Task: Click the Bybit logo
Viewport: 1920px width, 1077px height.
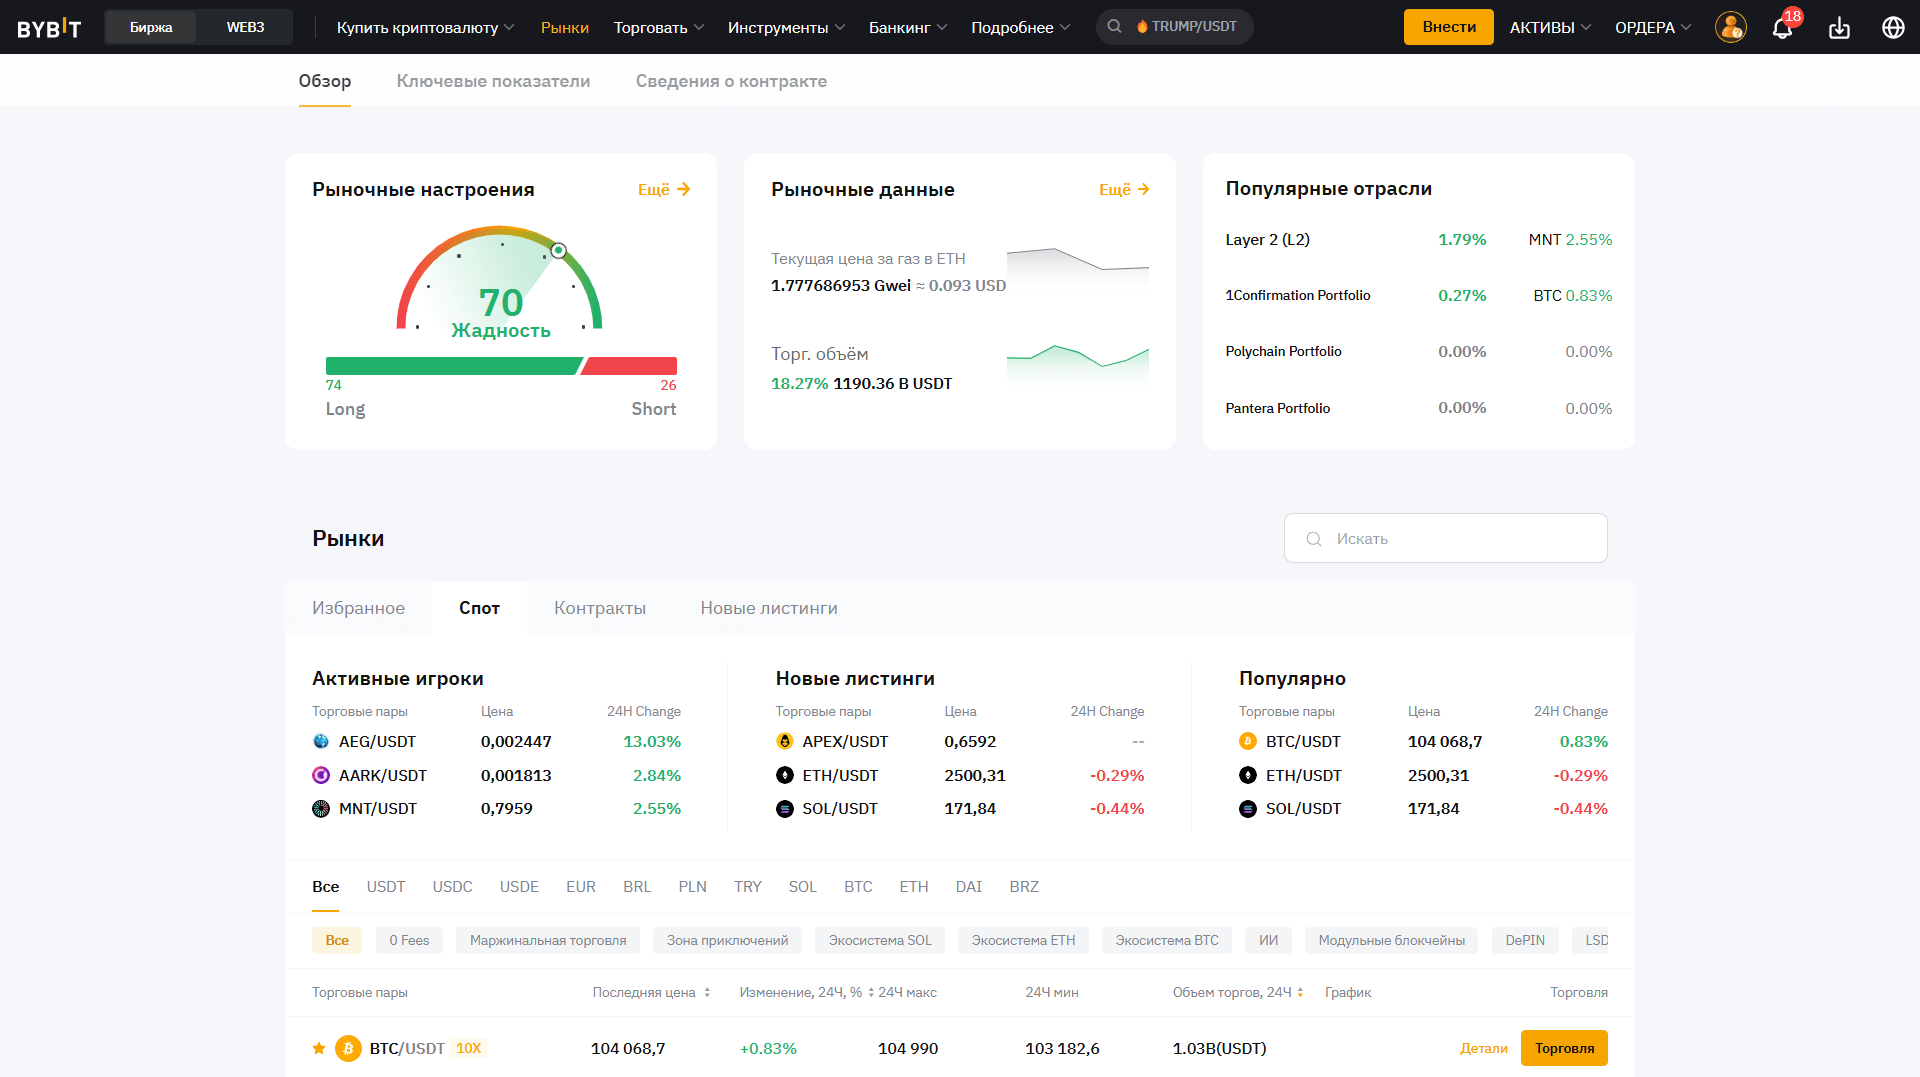Action: (49, 28)
